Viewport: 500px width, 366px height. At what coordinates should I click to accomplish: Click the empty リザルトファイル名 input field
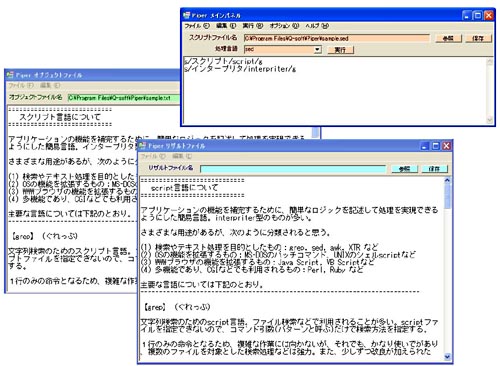tap(293, 169)
